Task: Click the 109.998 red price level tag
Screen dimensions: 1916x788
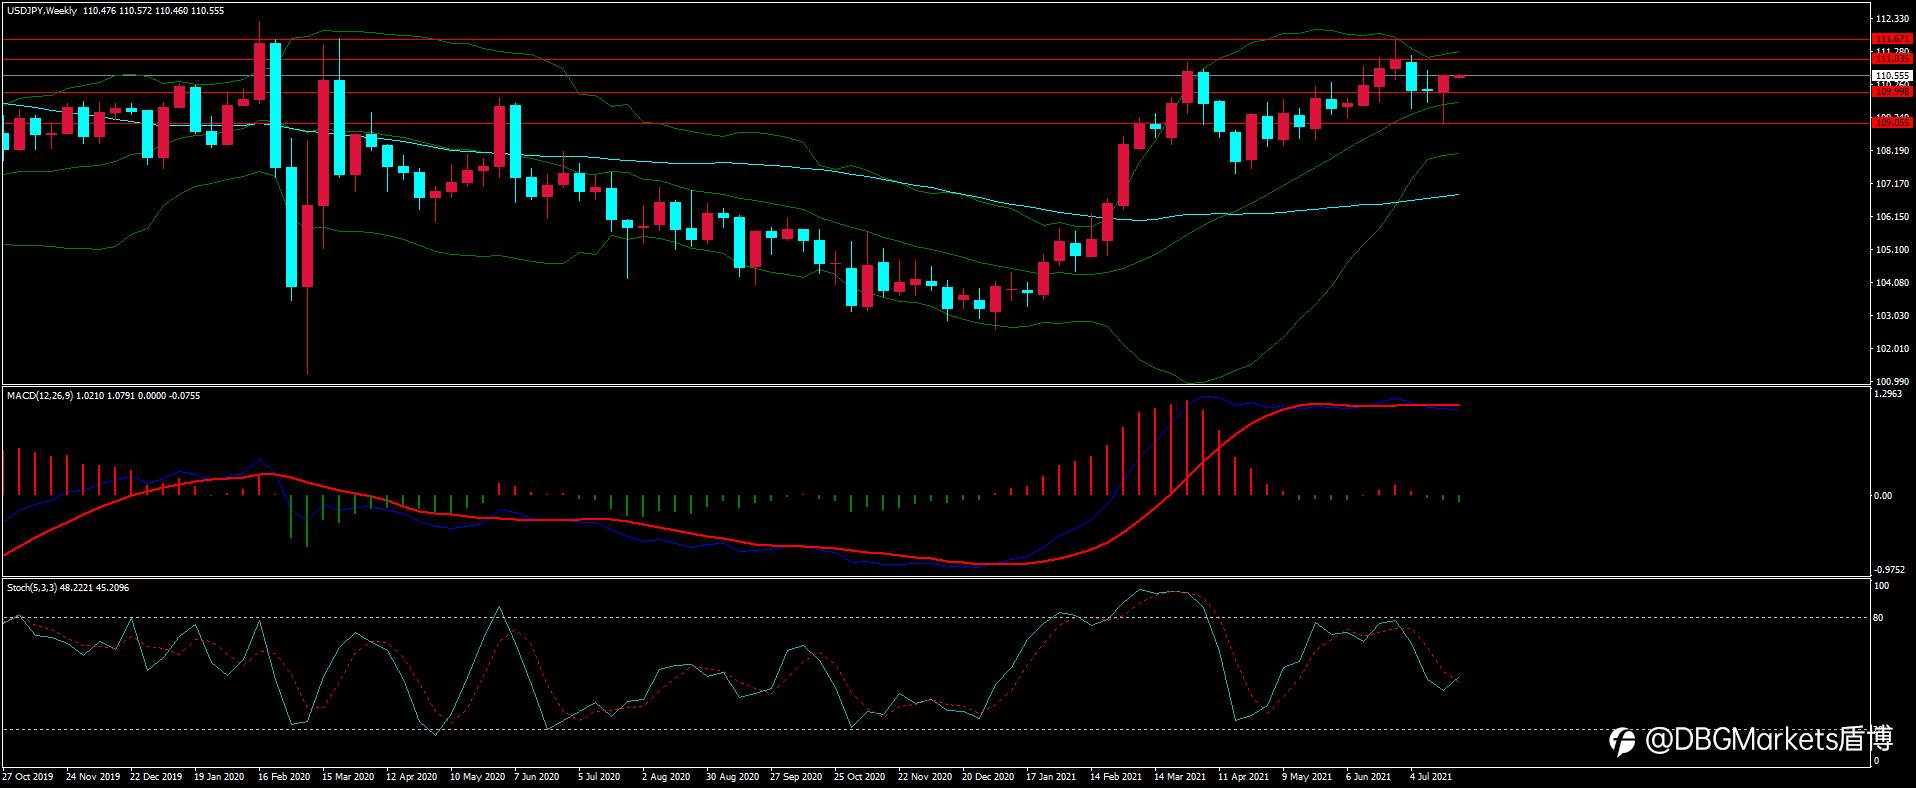Action: point(1892,92)
